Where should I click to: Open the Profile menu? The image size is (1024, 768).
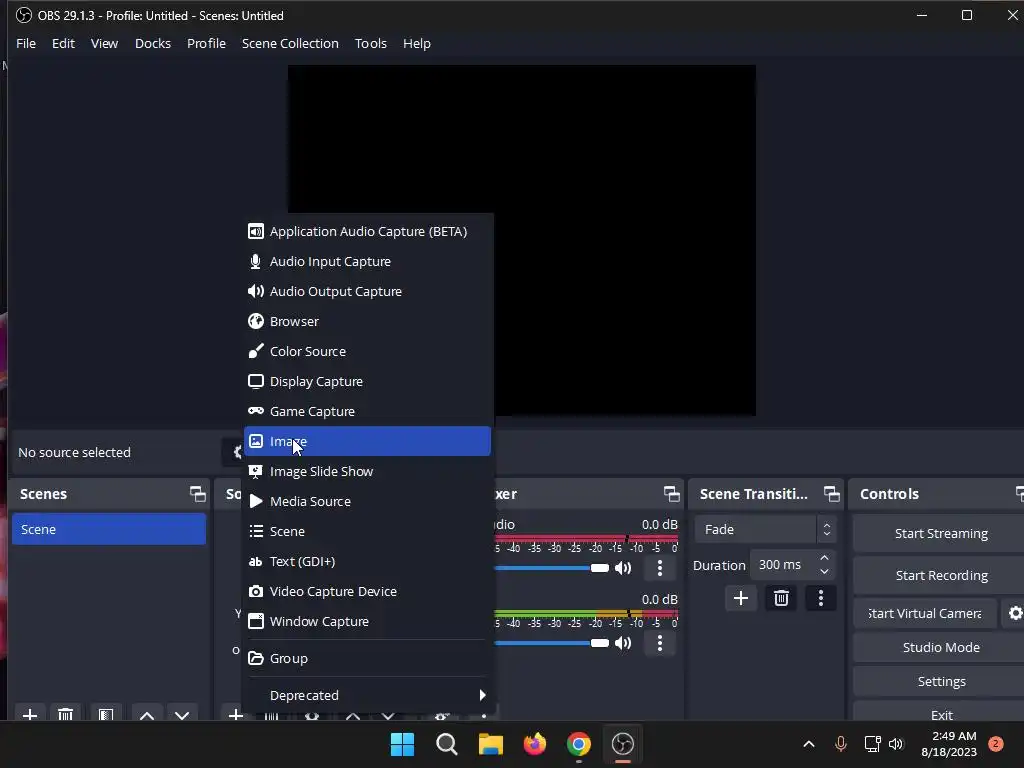206,43
